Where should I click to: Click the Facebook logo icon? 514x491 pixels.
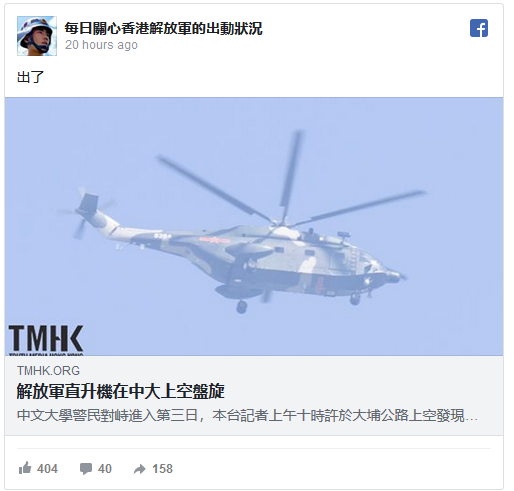tap(479, 28)
